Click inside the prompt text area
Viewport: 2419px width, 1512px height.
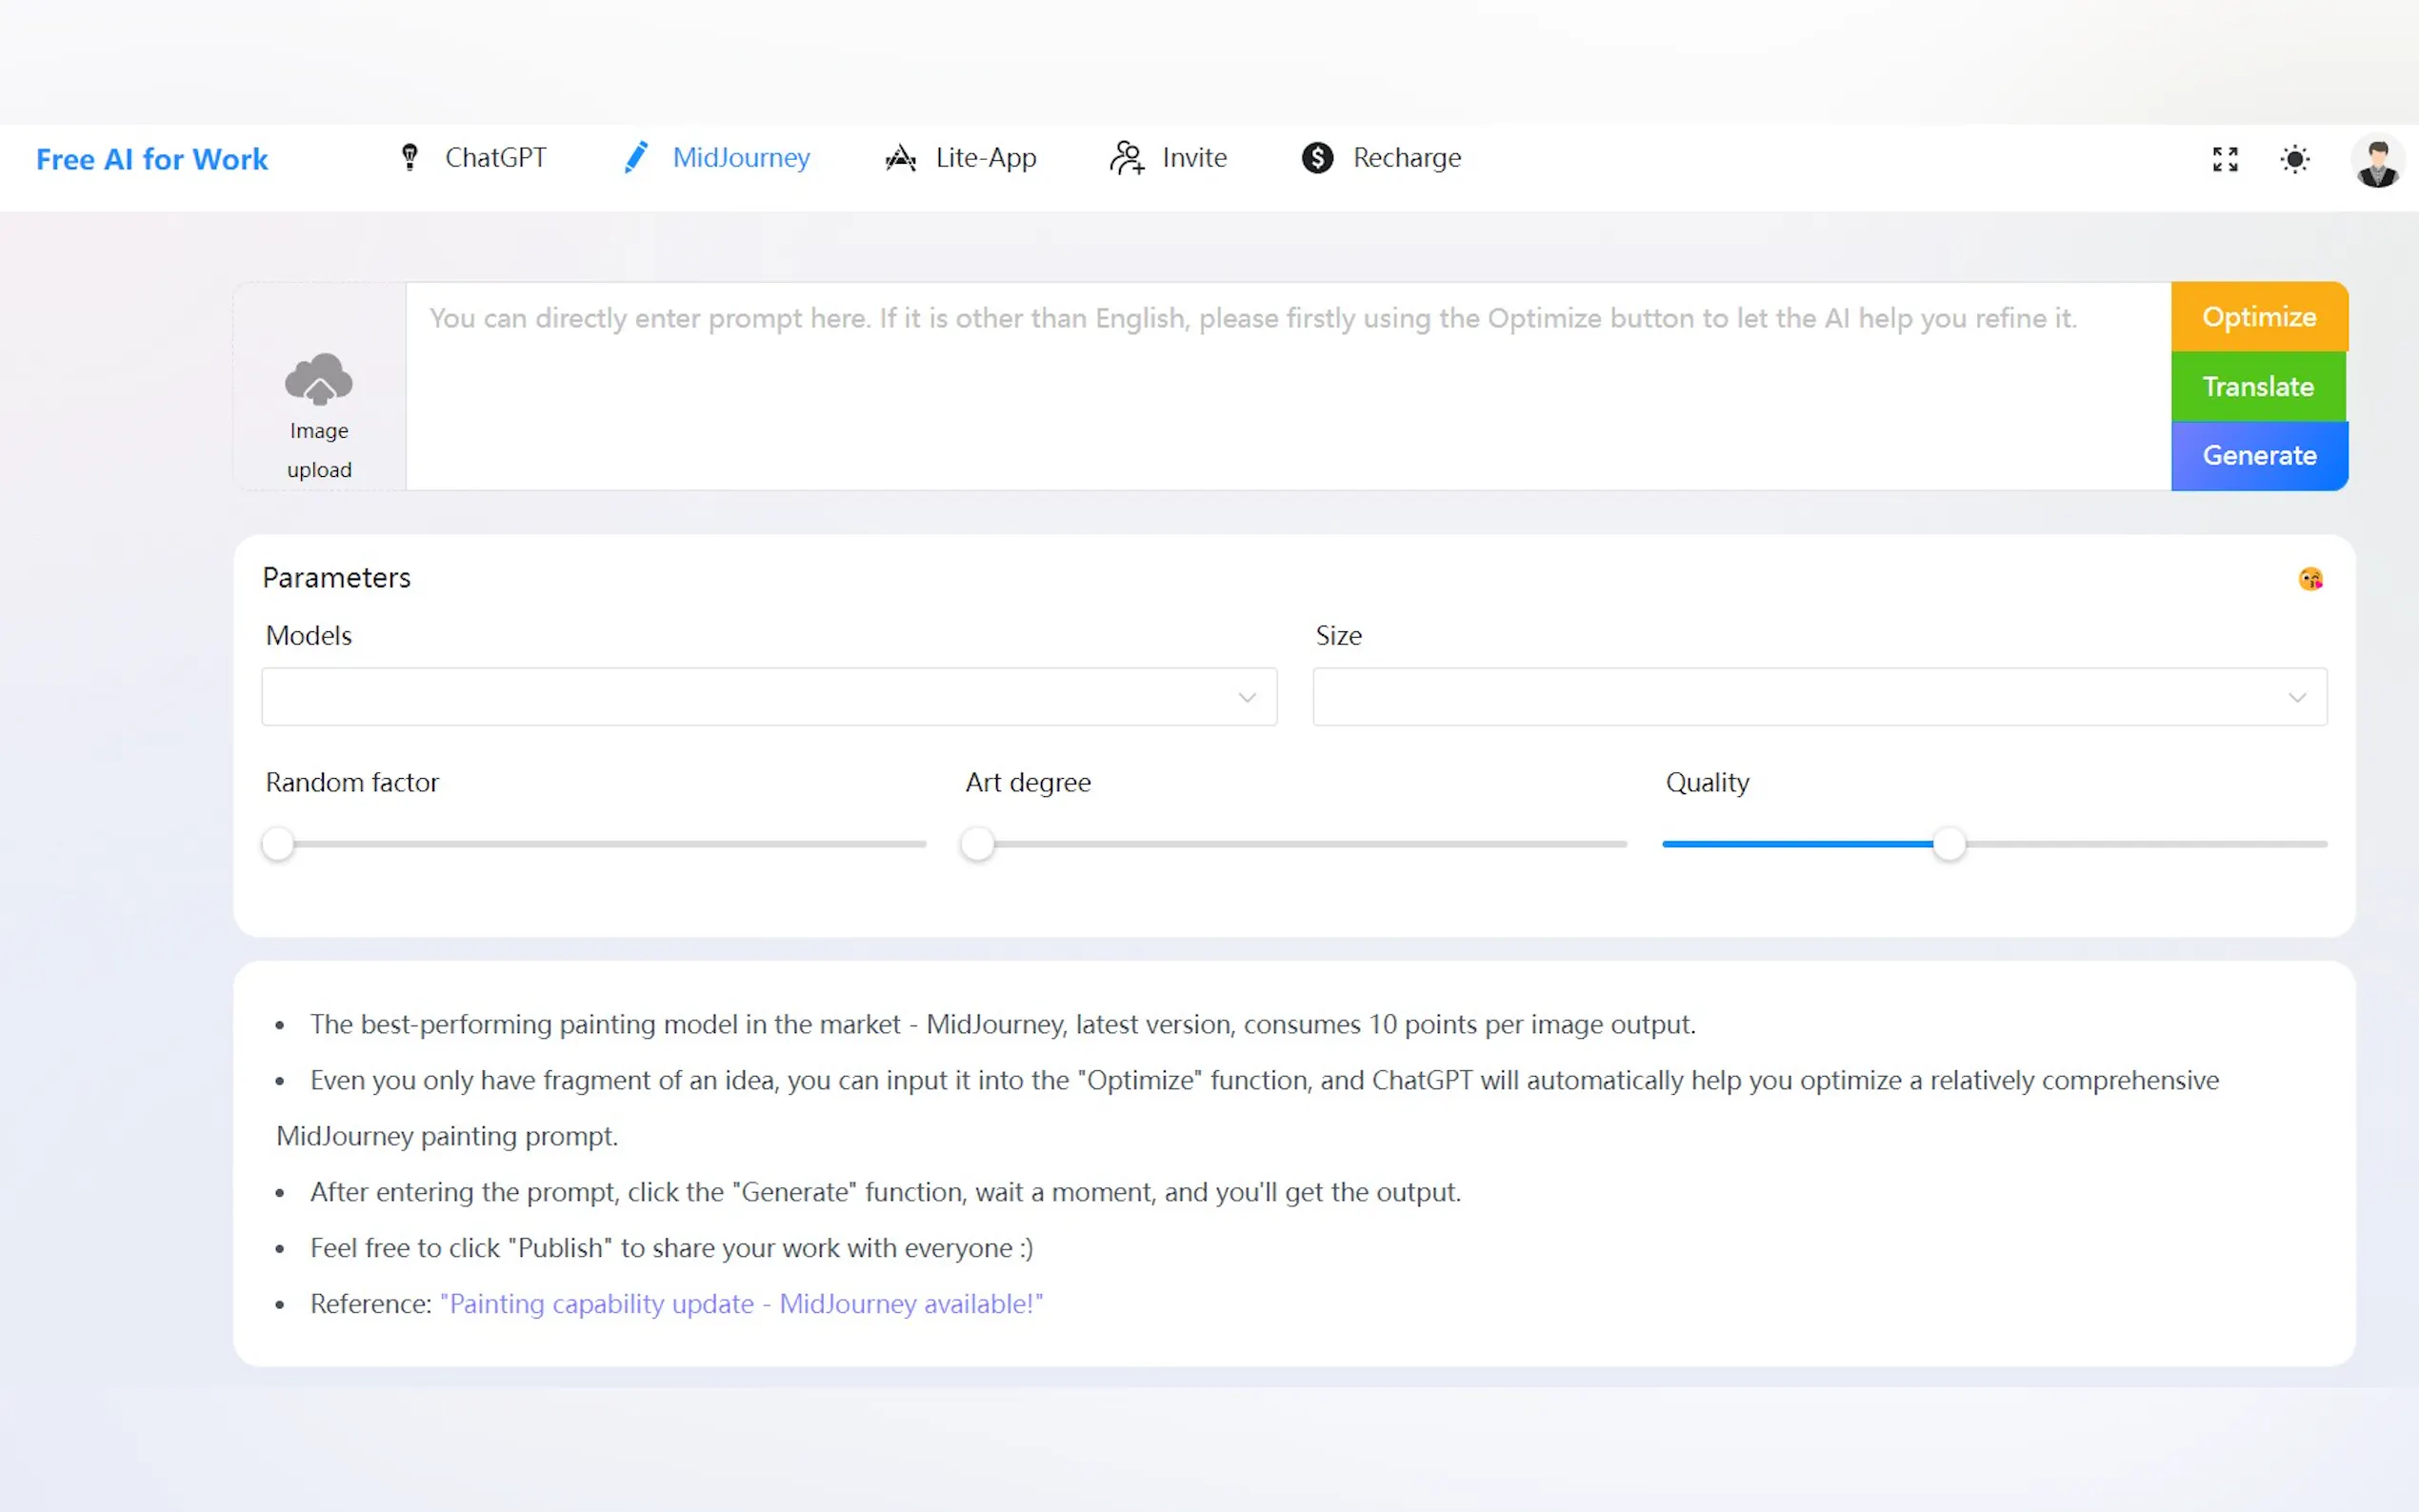point(1287,400)
